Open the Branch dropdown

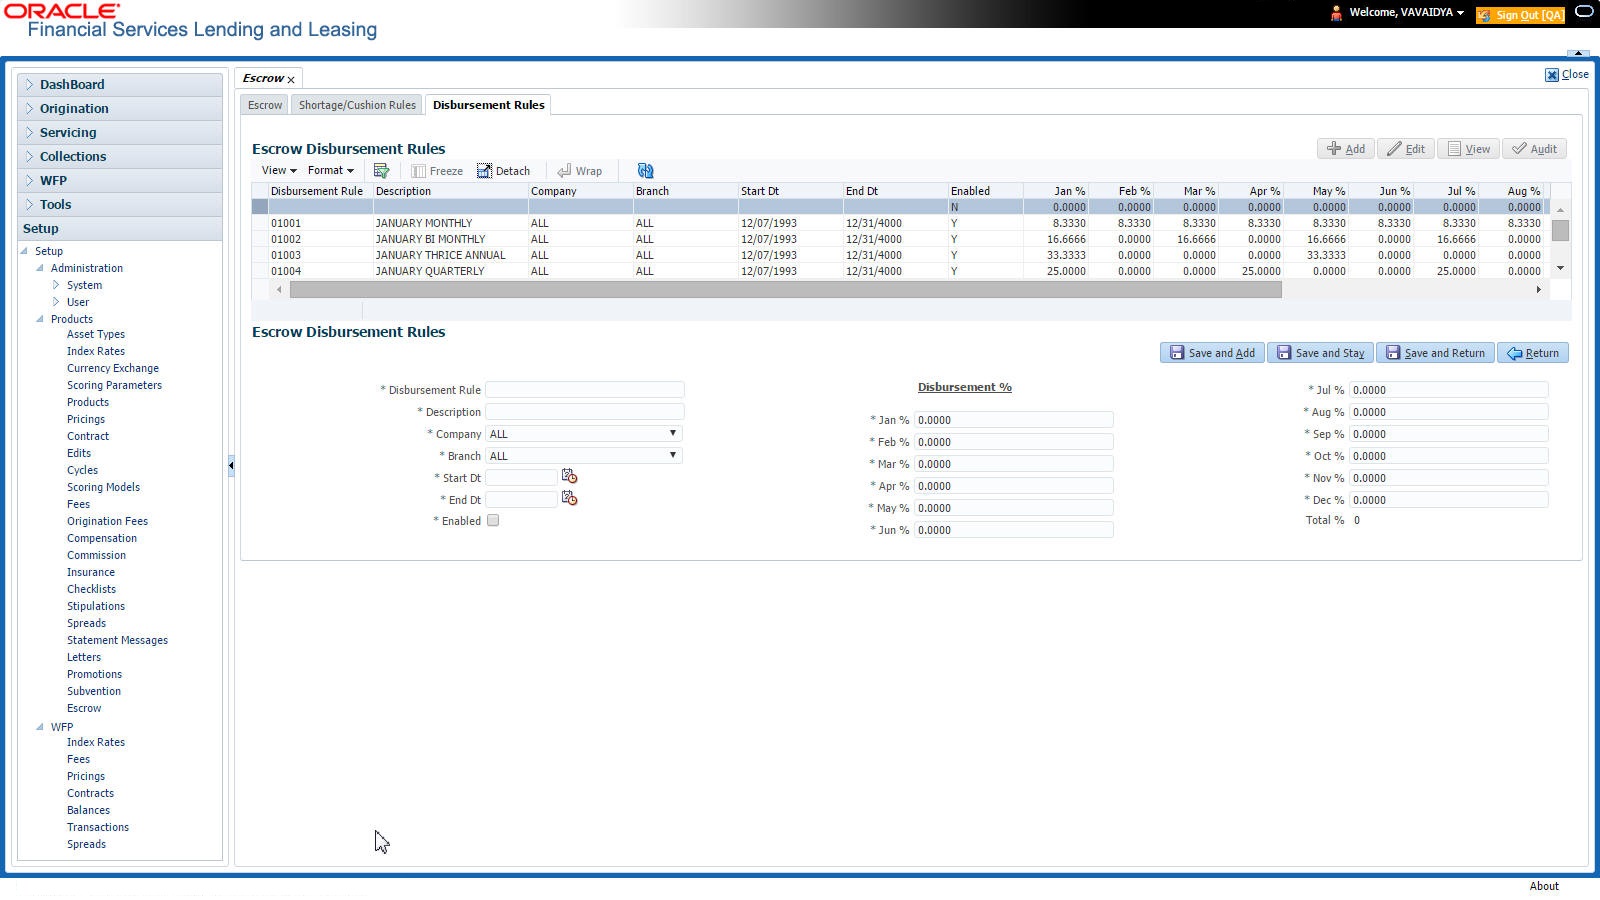[x=584, y=456]
